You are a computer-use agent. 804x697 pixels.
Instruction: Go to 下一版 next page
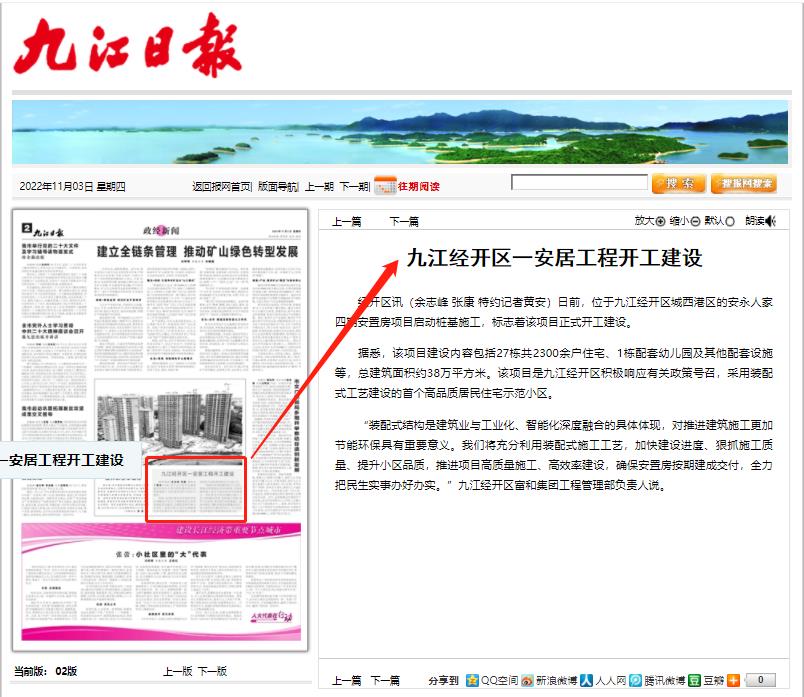212,671
